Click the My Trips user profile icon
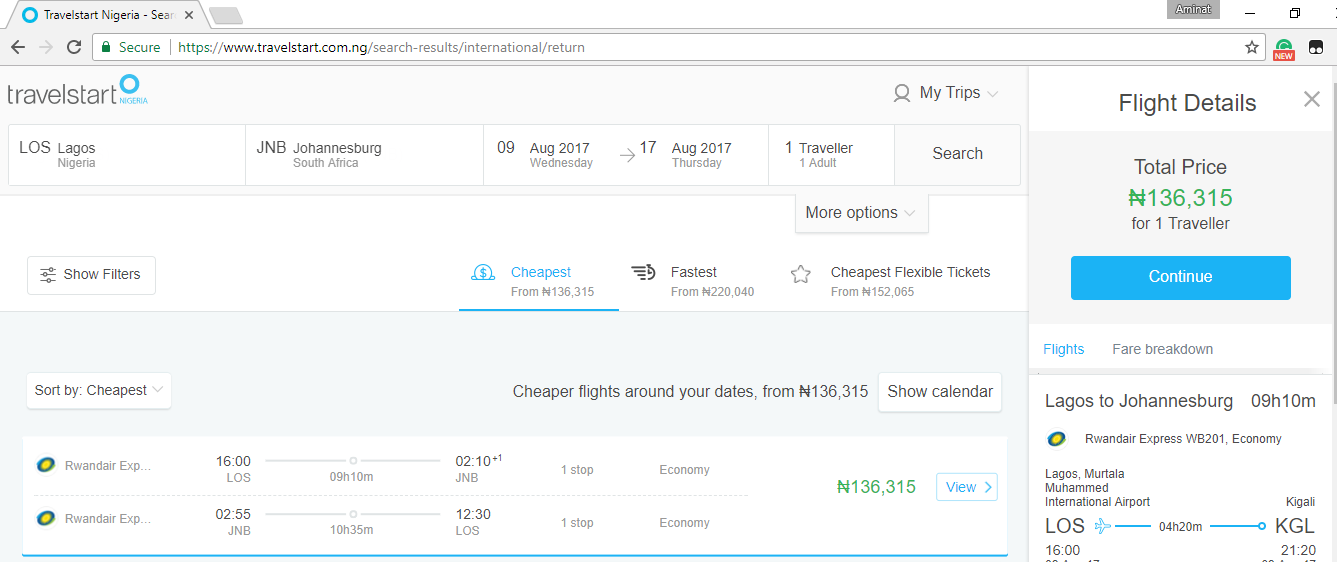 click(902, 93)
